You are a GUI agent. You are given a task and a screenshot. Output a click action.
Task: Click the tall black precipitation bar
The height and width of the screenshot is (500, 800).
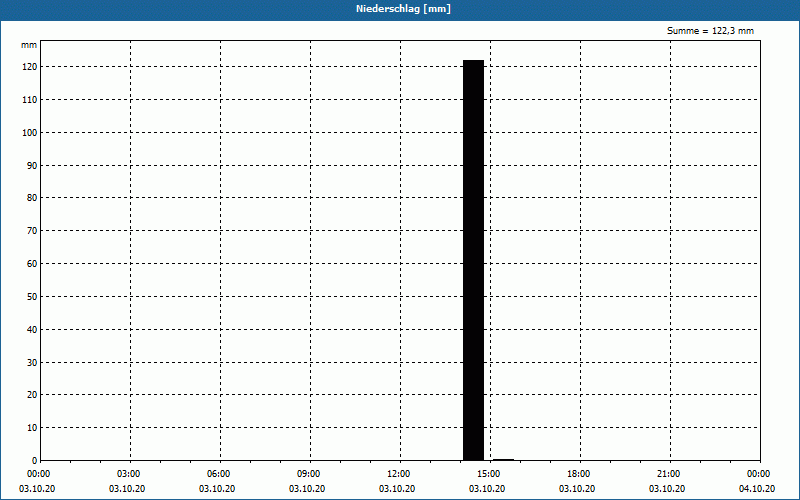[473, 260]
